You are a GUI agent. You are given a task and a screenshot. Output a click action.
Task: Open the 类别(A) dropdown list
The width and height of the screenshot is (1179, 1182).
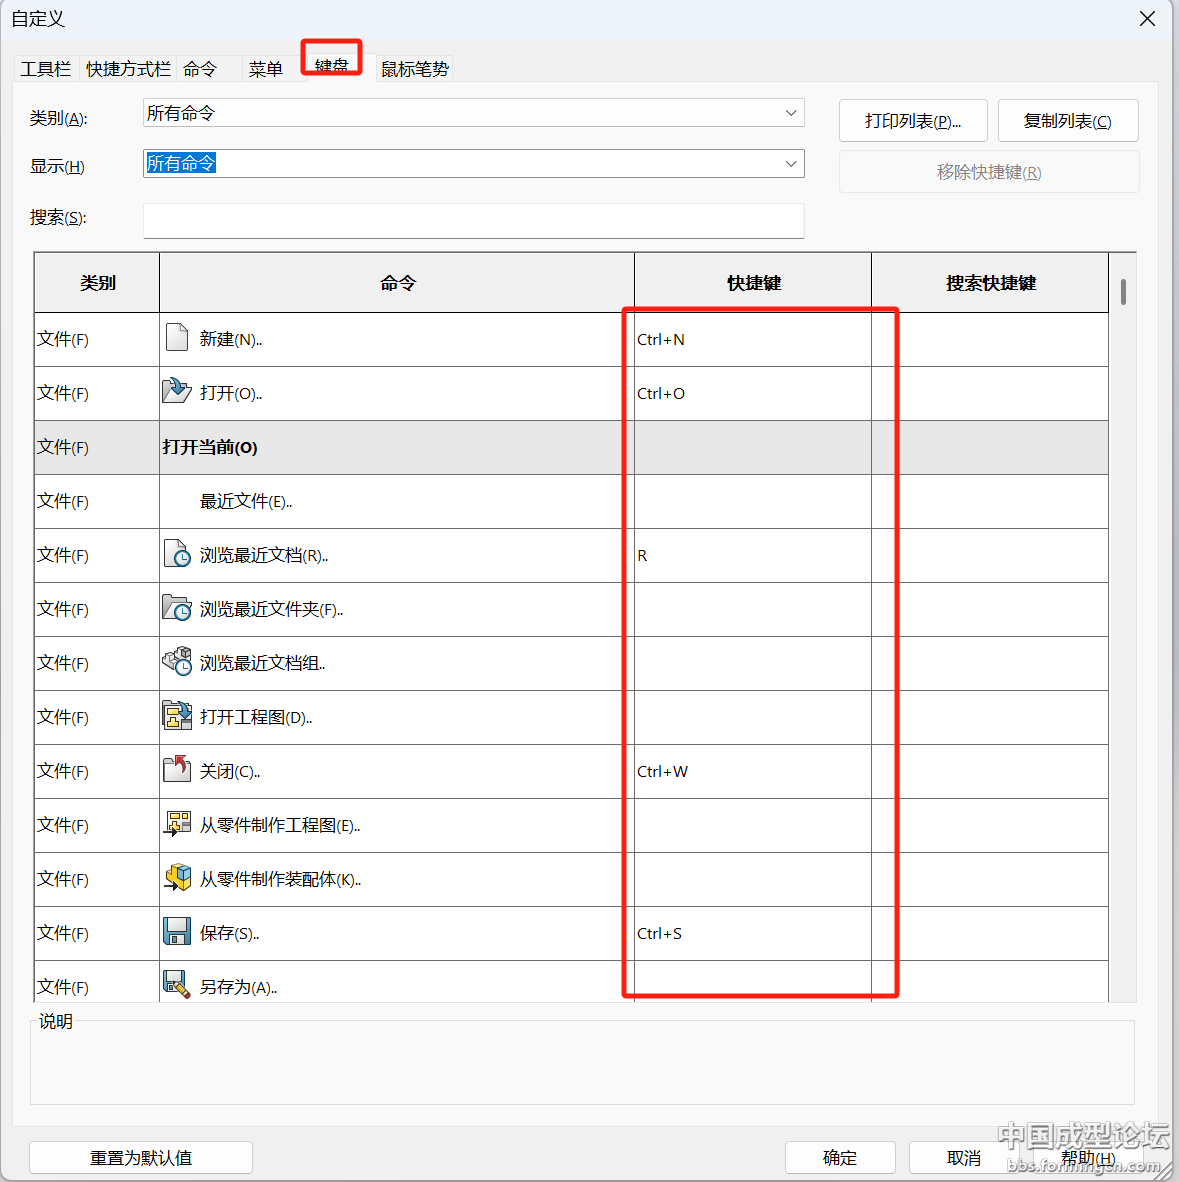point(791,113)
